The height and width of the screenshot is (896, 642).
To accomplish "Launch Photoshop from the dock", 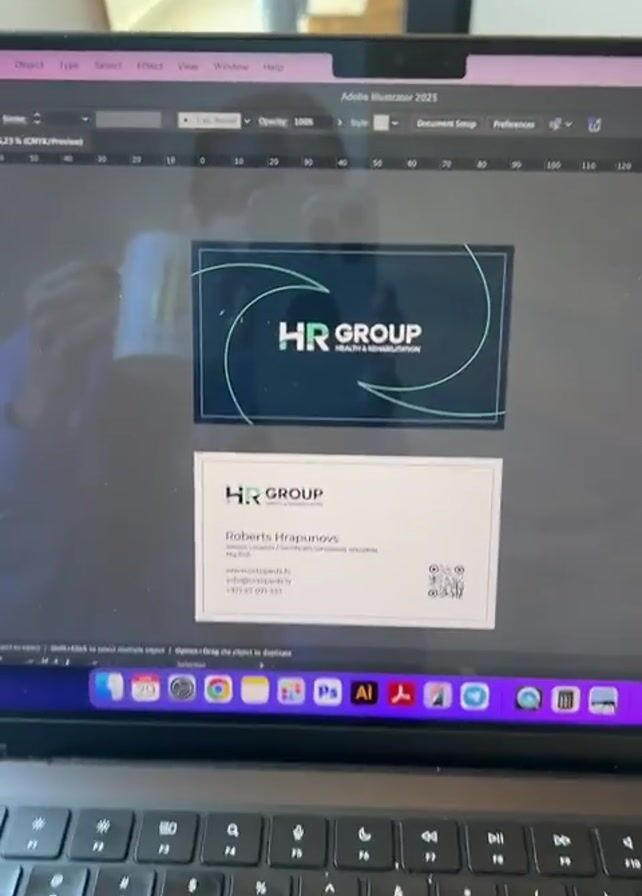I will pos(328,691).
